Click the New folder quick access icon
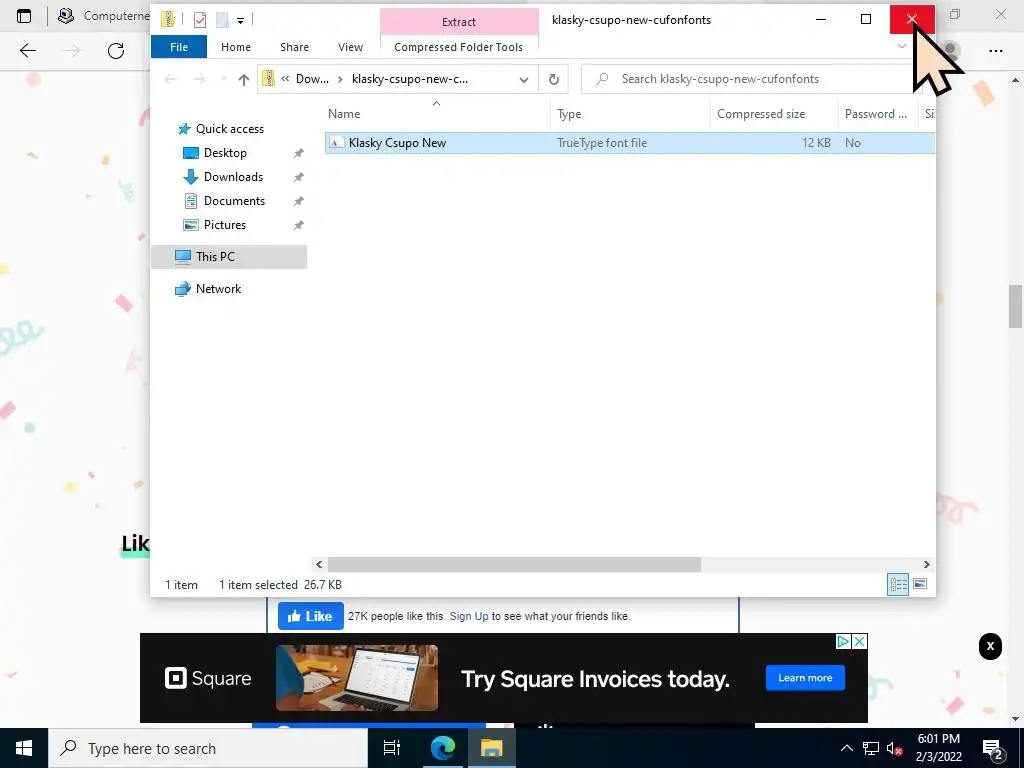Screen dimensions: 1024x768 [x=222, y=20]
